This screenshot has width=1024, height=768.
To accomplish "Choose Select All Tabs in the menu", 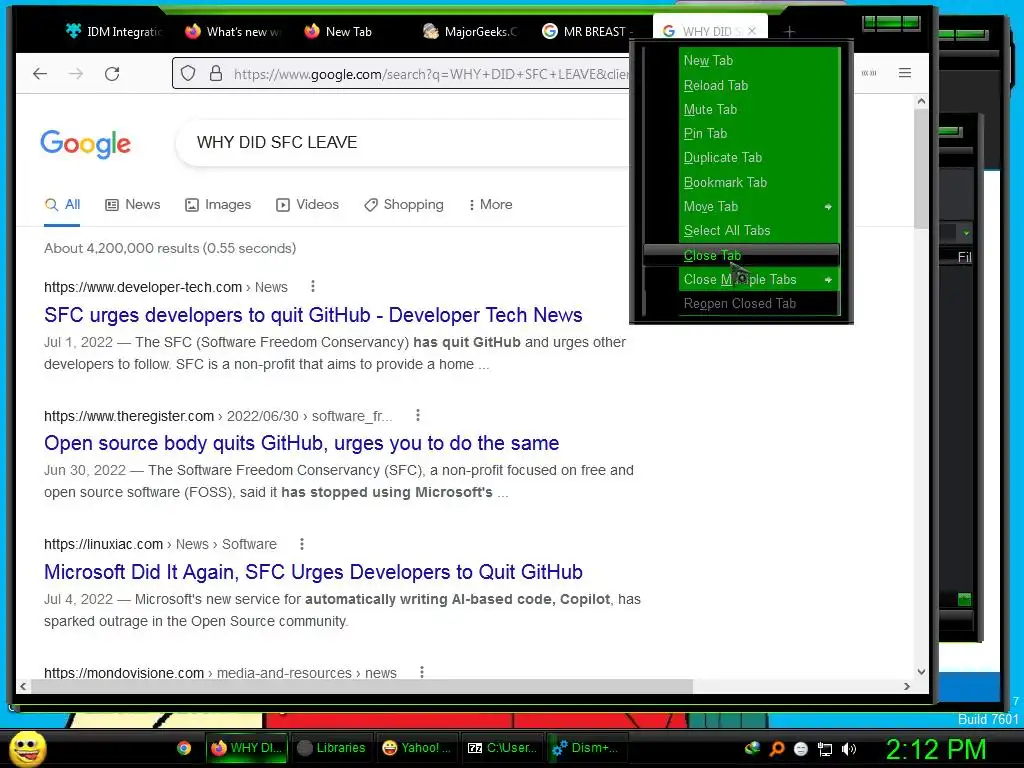I will coord(741,231).
